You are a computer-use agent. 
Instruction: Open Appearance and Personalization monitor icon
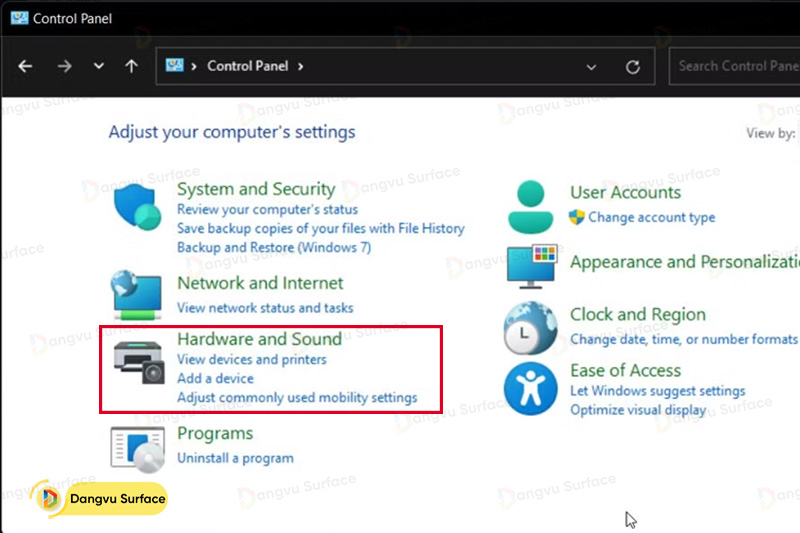click(532, 266)
